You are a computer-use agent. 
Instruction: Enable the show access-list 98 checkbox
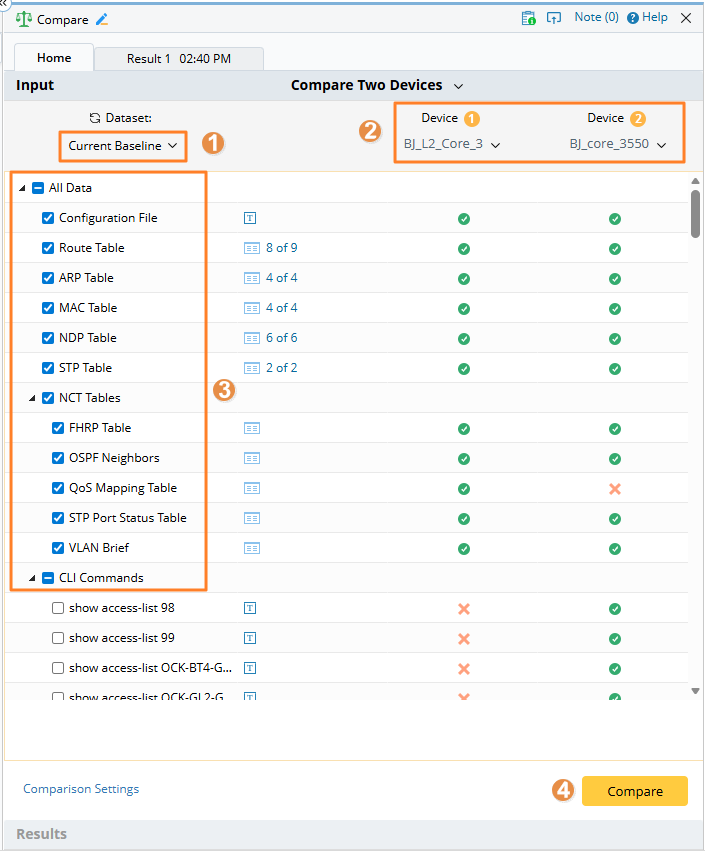click(x=58, y=608)
